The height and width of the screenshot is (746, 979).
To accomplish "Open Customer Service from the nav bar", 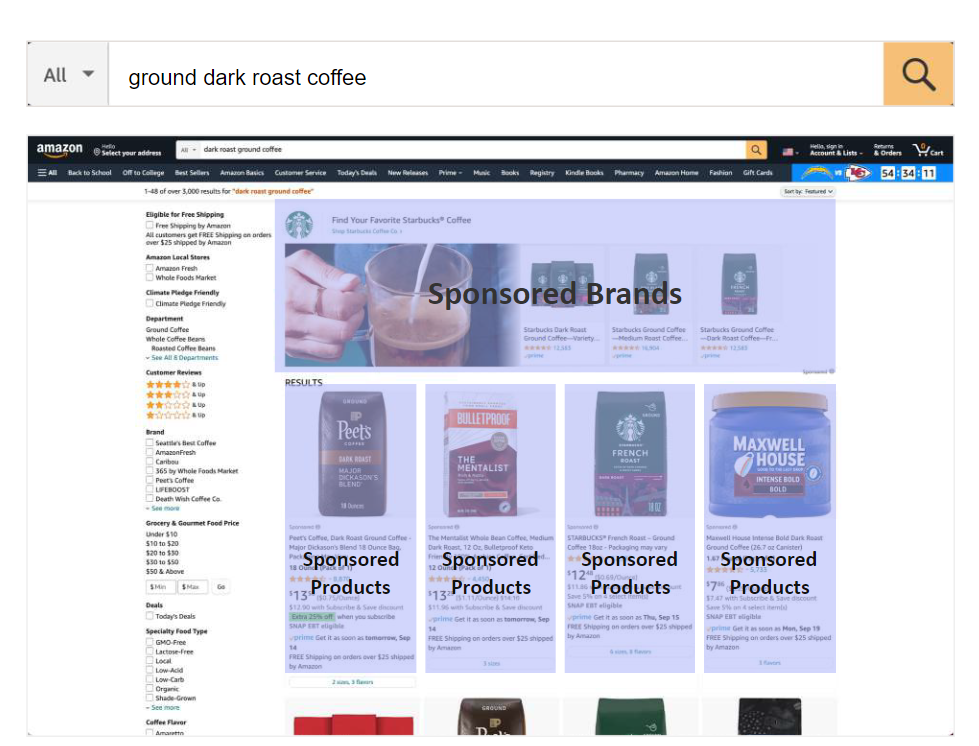I will (x=300, y=172).
